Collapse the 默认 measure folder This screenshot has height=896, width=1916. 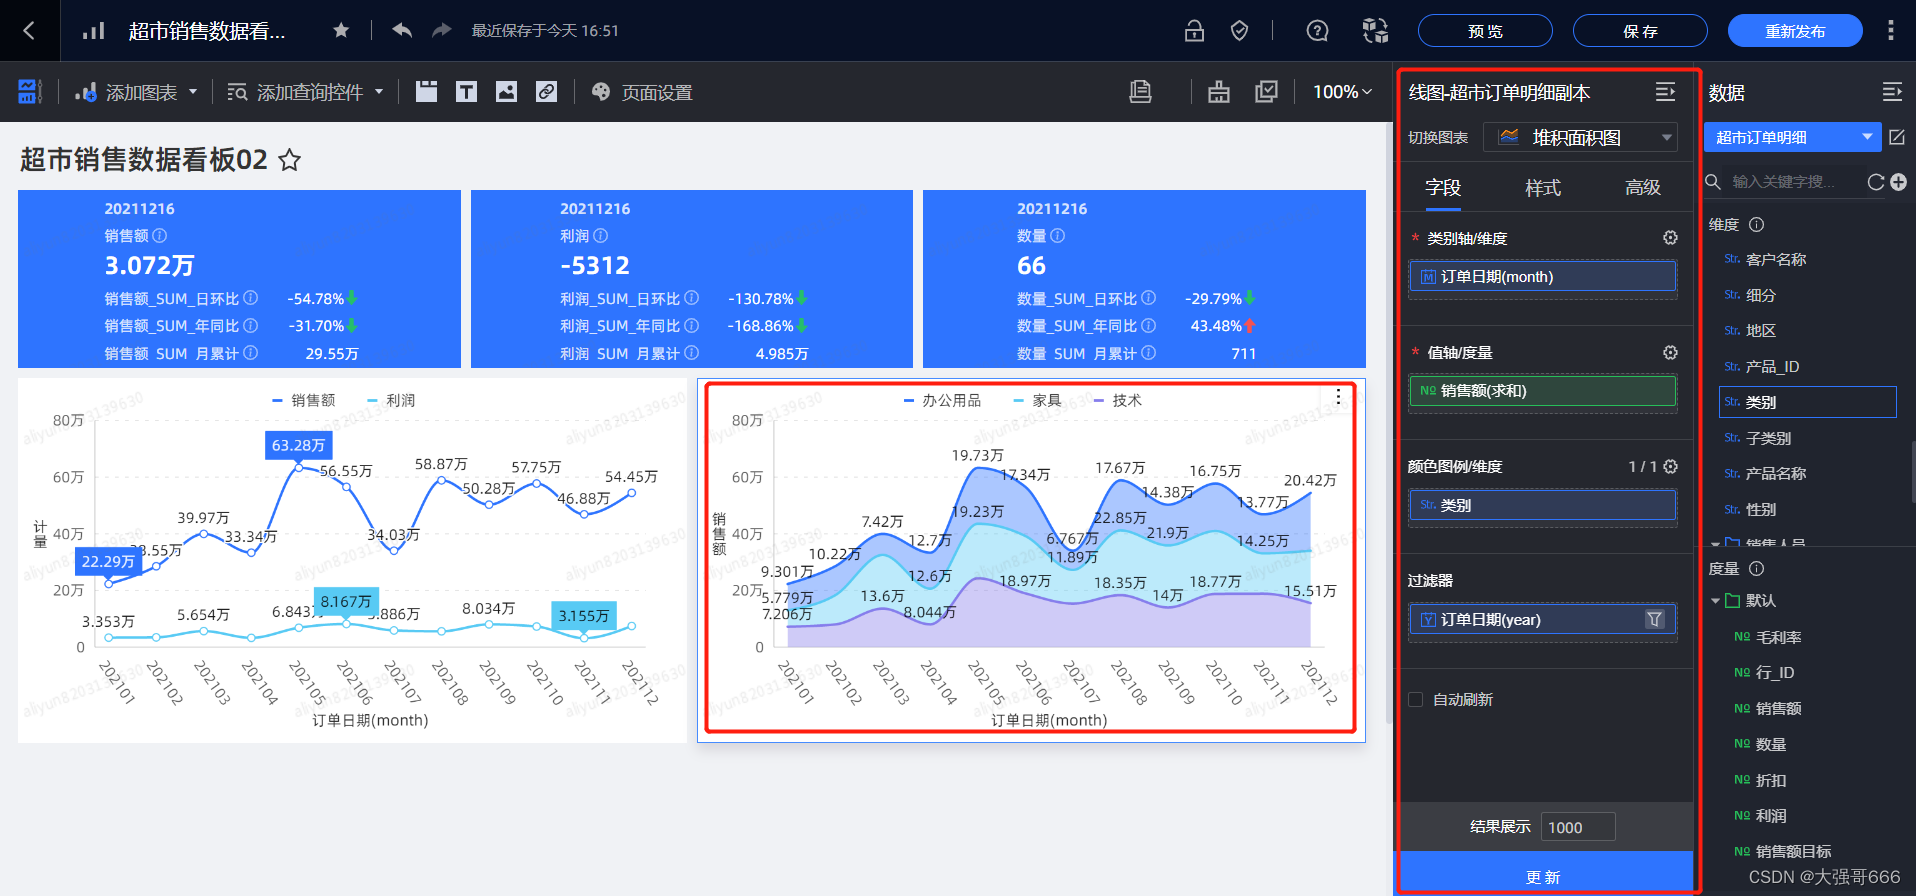[1715, 601]
